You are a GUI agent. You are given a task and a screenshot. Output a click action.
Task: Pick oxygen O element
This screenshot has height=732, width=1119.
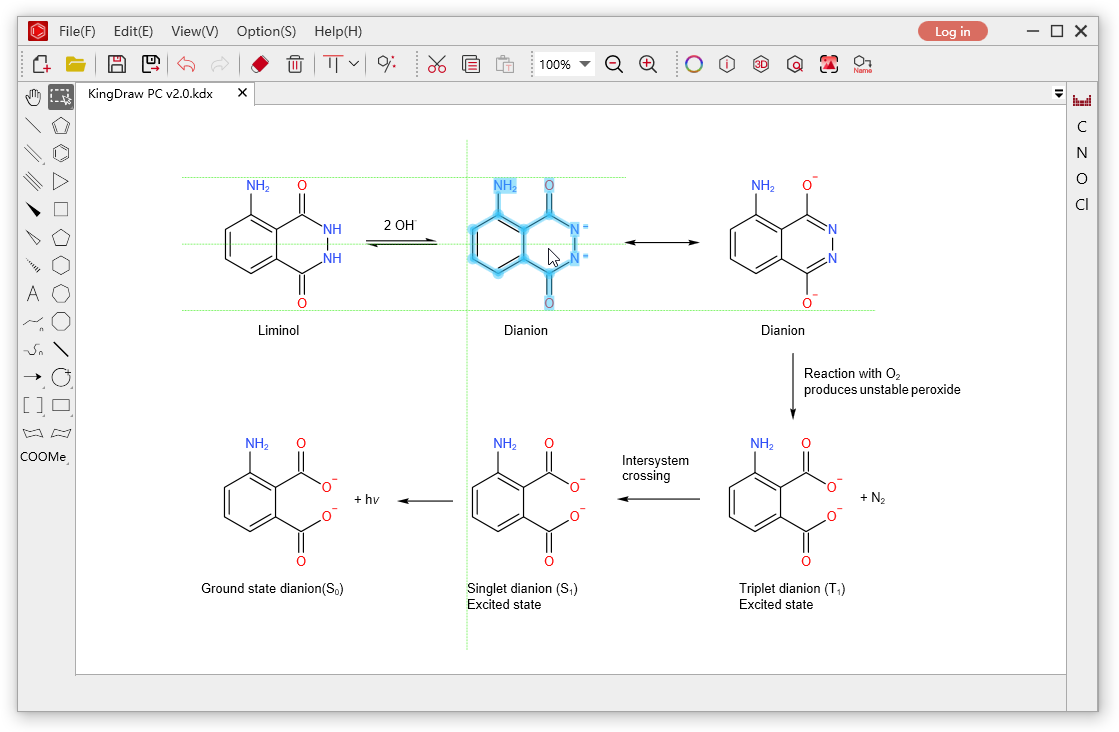pos(1082,178)
